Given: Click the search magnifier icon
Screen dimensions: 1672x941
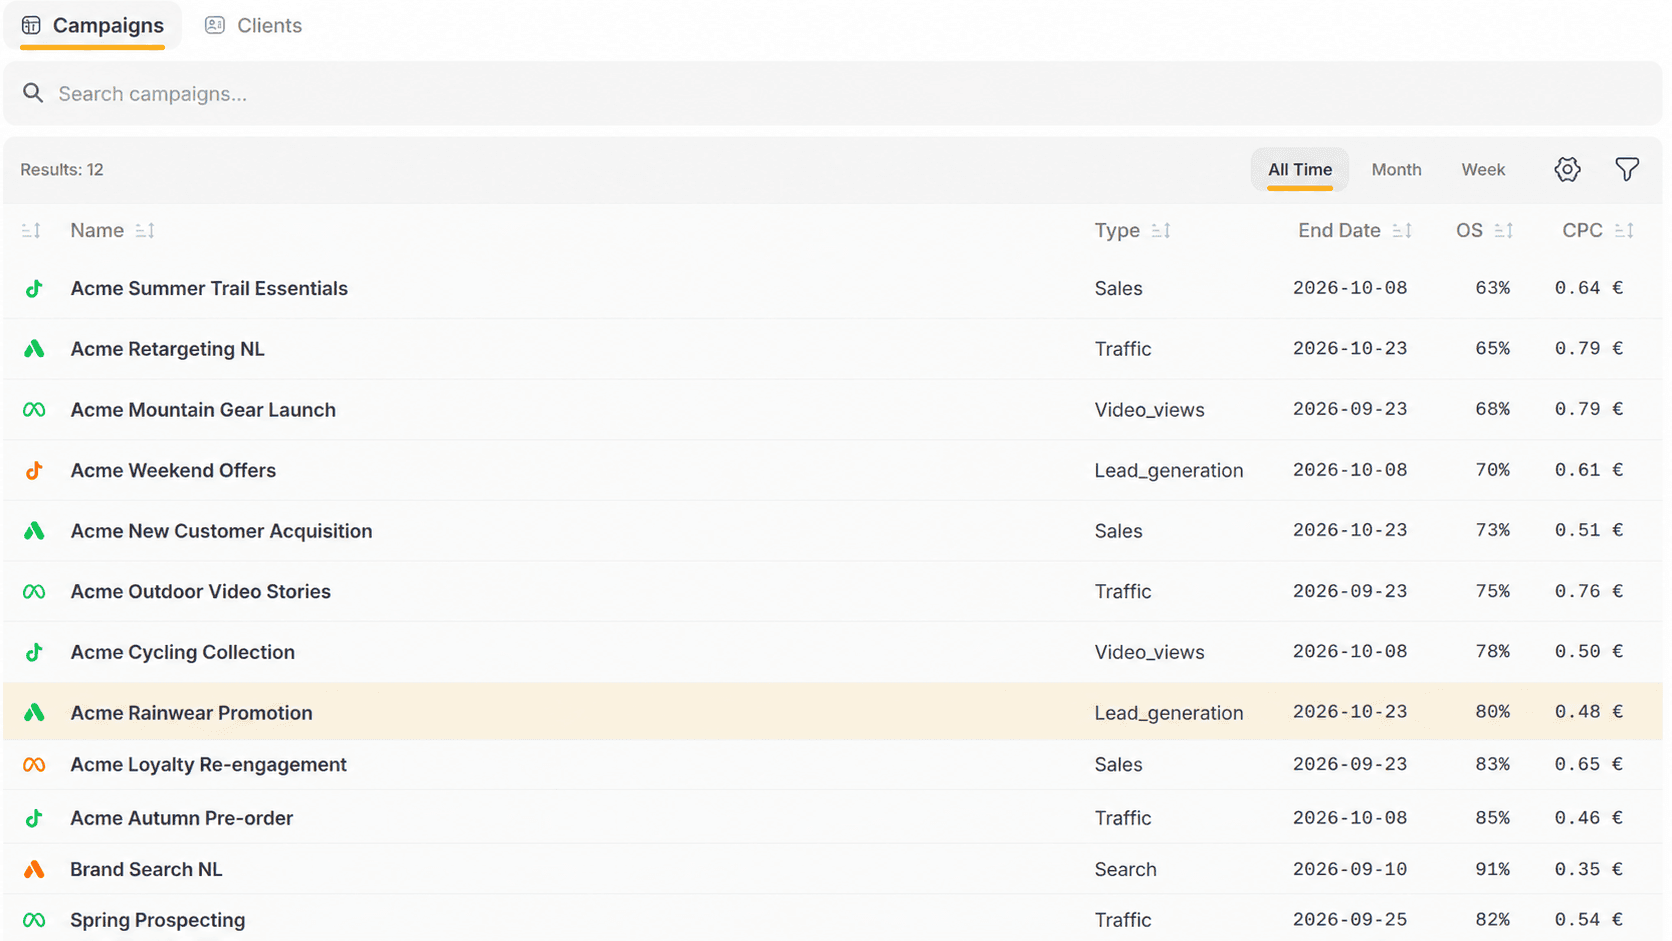Looking at the screenshot, I should [33, 93].
